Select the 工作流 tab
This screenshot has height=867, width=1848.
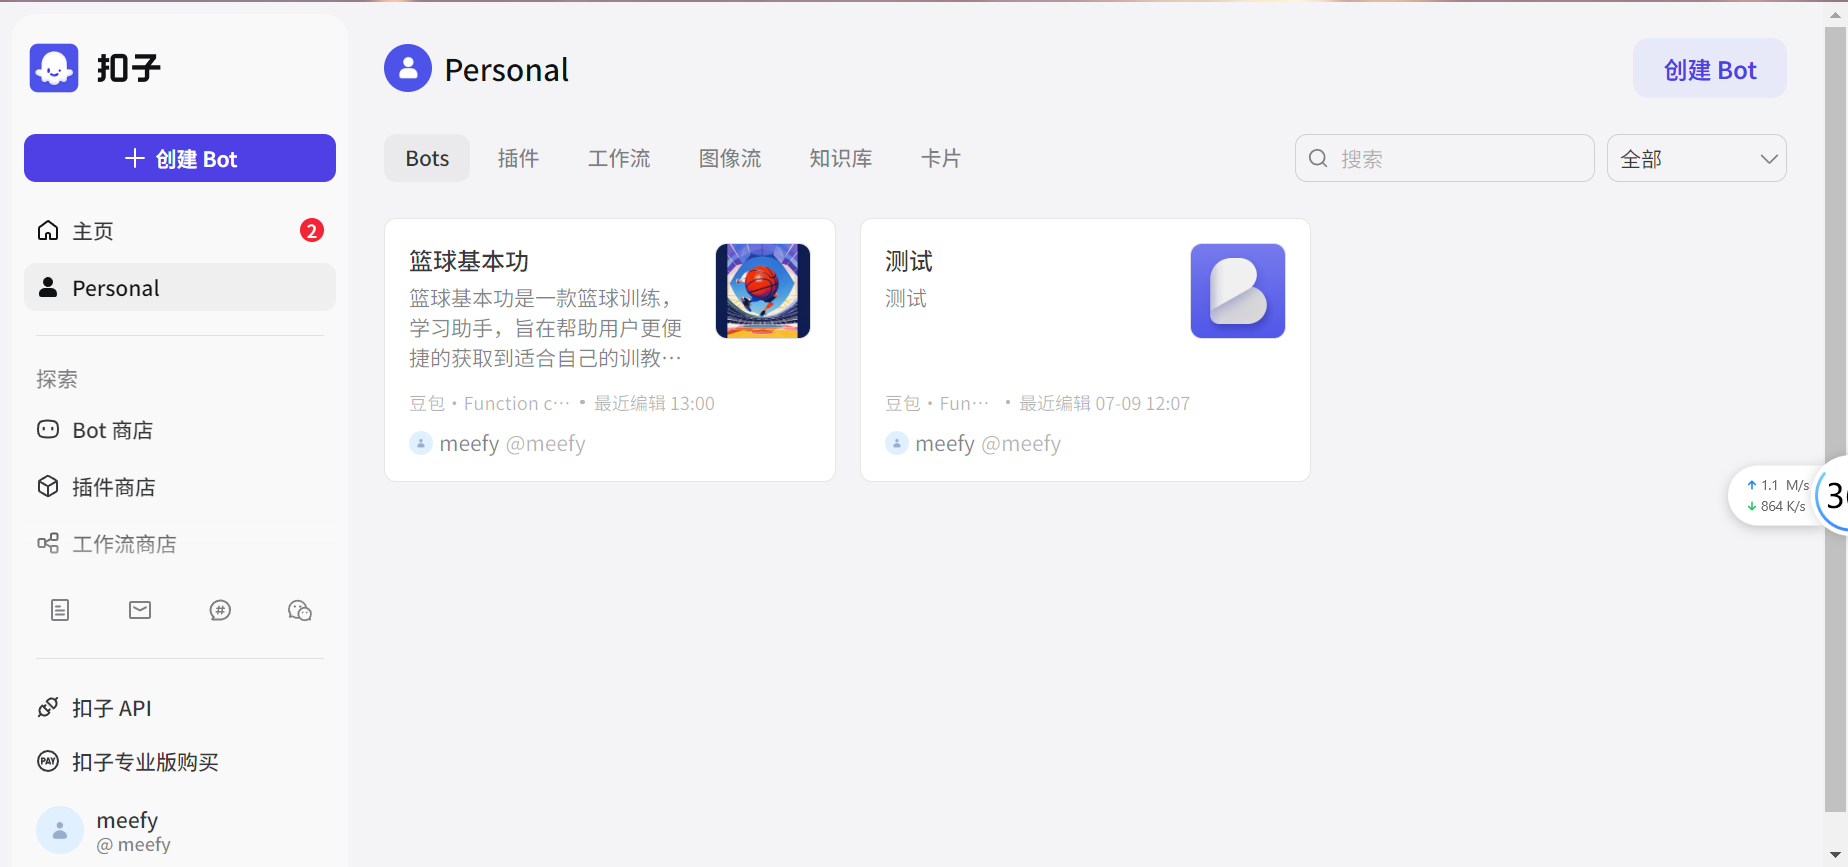point(619,158)
